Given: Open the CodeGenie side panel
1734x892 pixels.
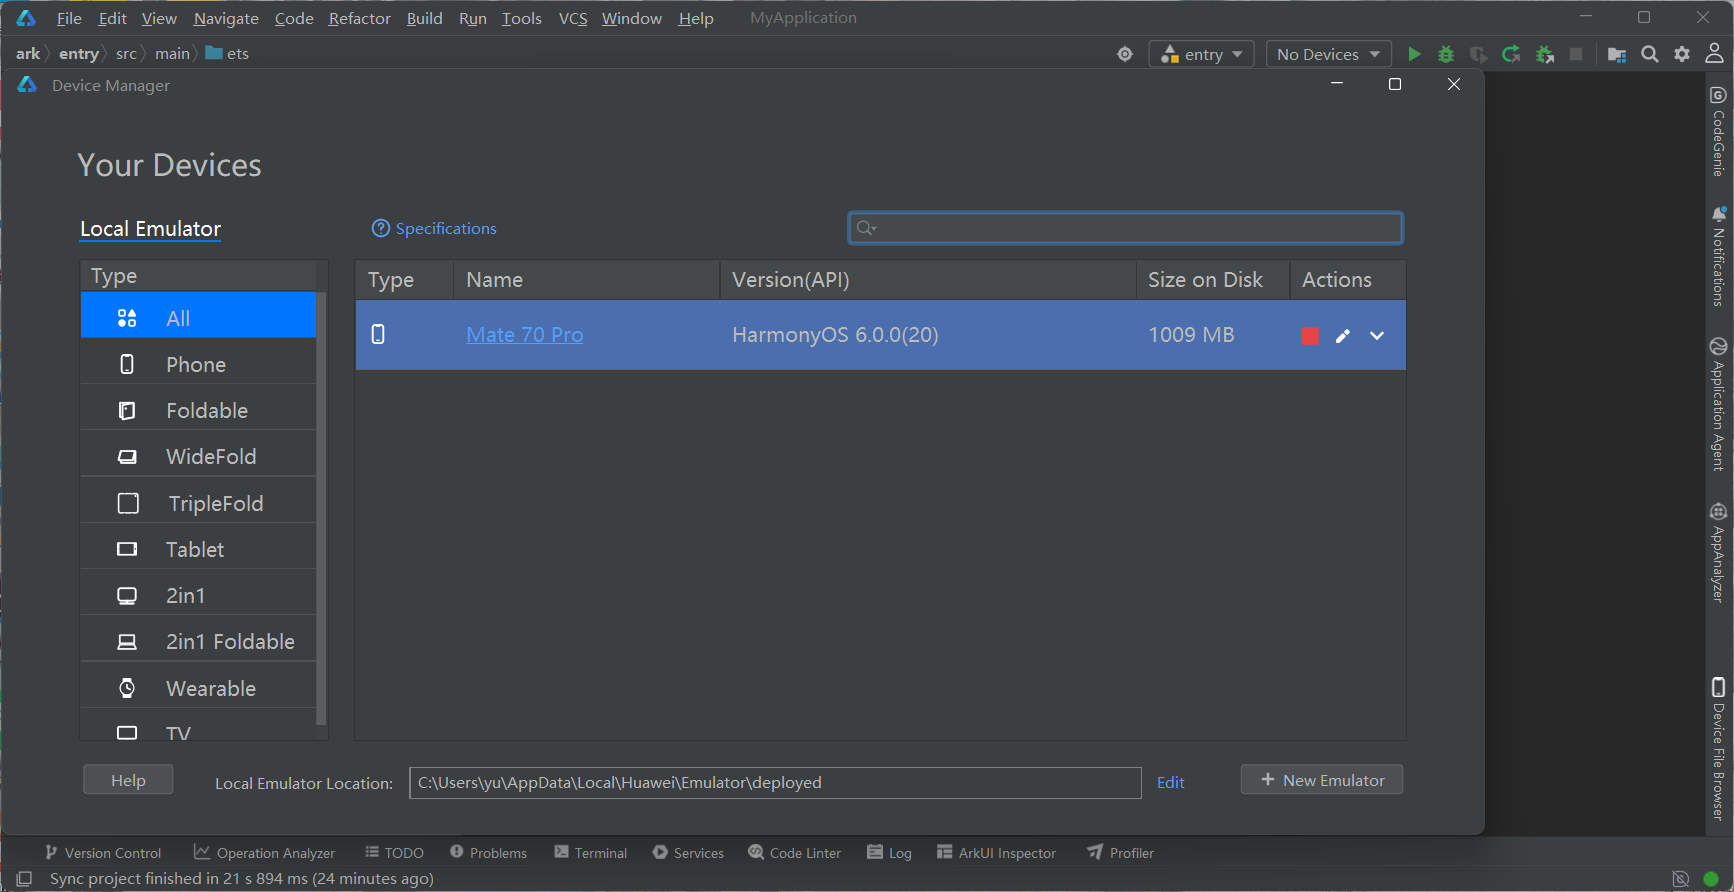Looking at the screenshot, I should pyautogui.click(x=1718, y=131).
